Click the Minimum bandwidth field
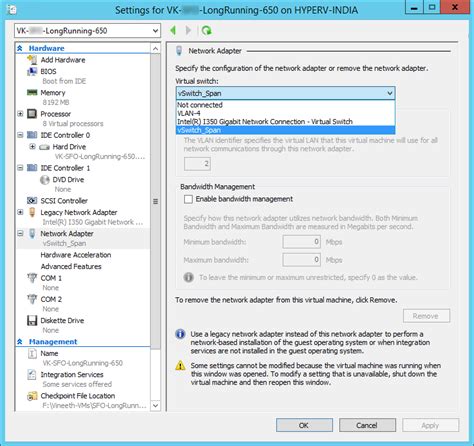 pos(302,242)
